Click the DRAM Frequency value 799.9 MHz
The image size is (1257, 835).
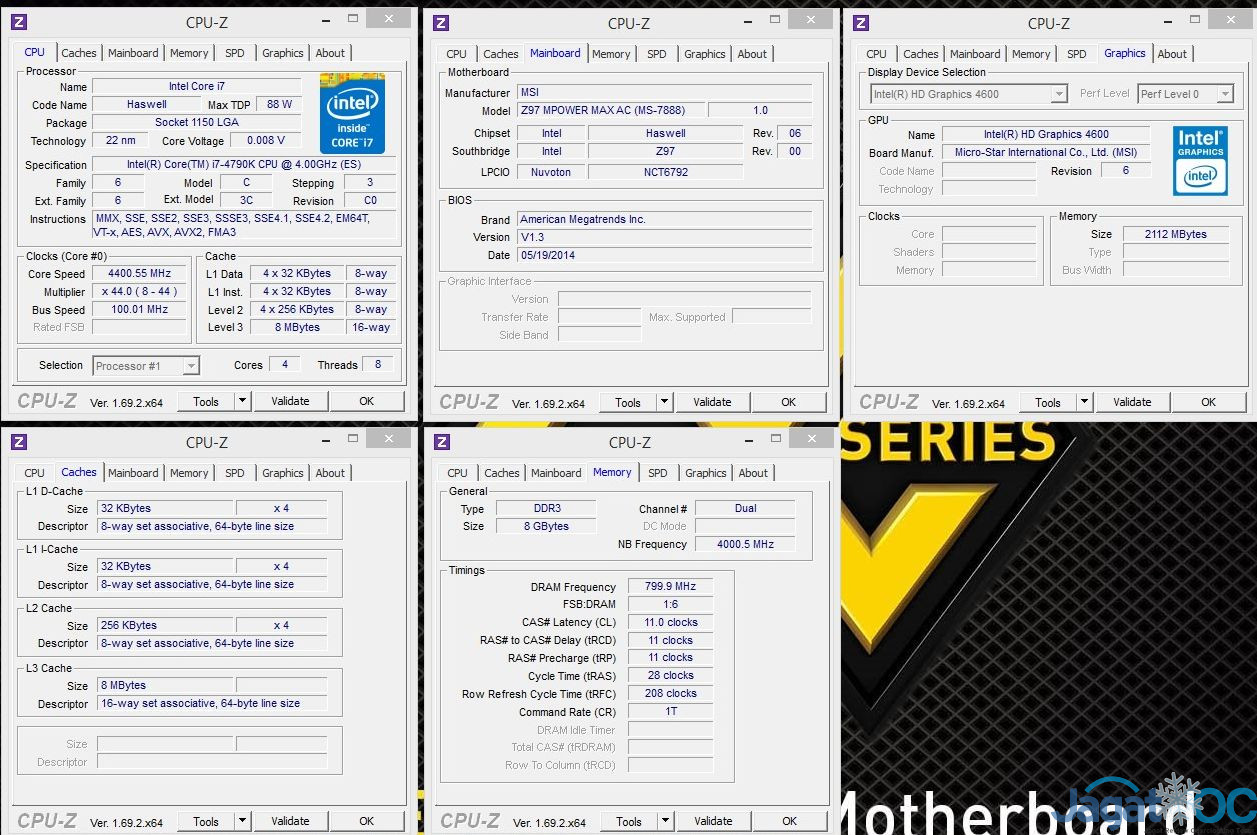670,587
